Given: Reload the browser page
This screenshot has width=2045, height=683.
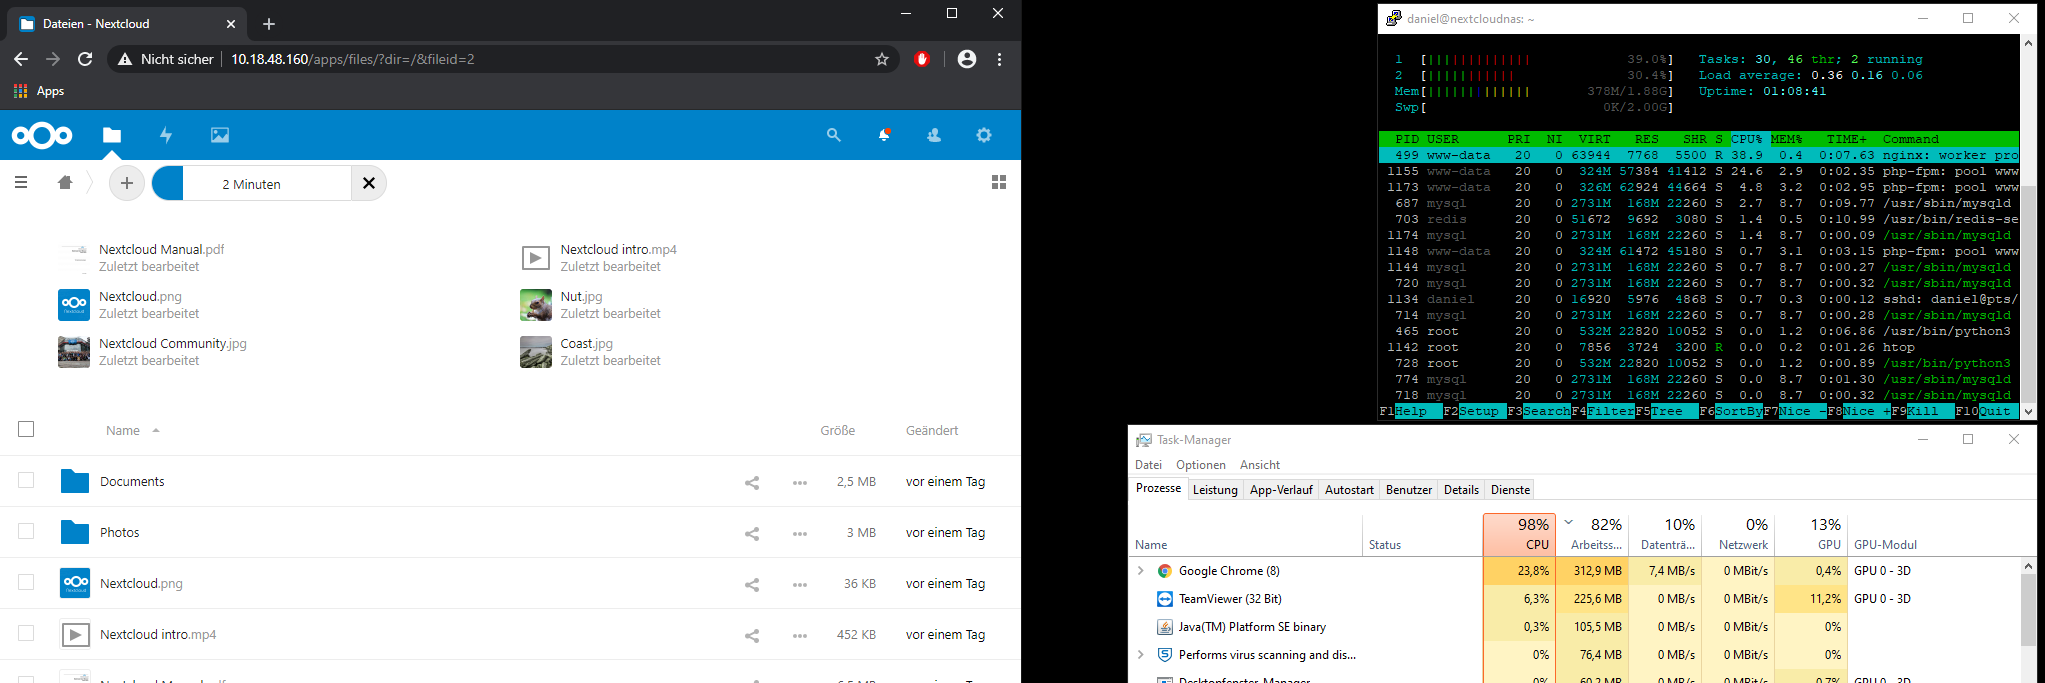Looking at the screenshot, I should point(85,59).
